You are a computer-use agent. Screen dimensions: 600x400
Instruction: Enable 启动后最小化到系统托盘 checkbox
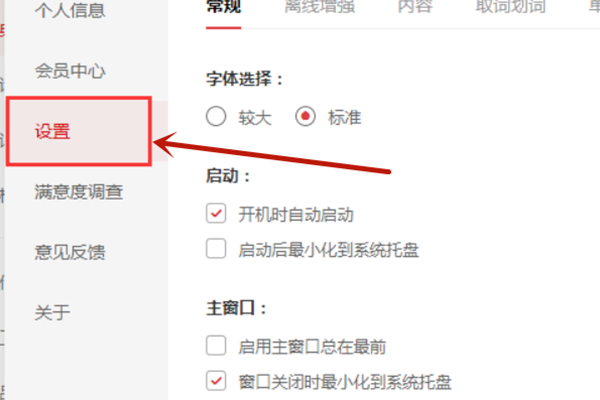click(x=216, y=249)
